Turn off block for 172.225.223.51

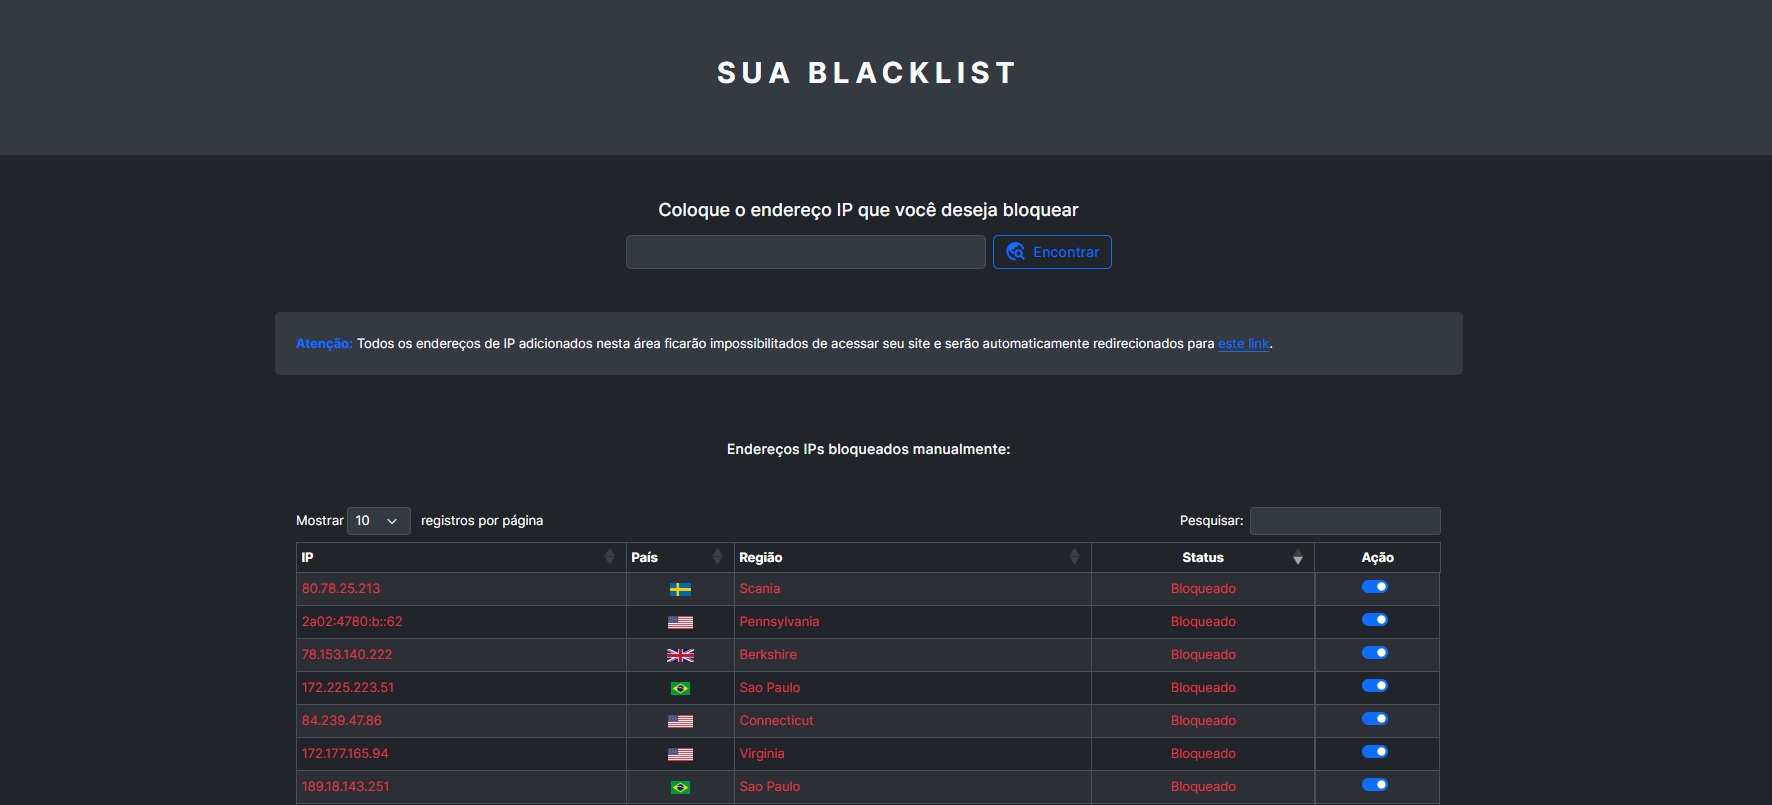(x=1375, y=686)
